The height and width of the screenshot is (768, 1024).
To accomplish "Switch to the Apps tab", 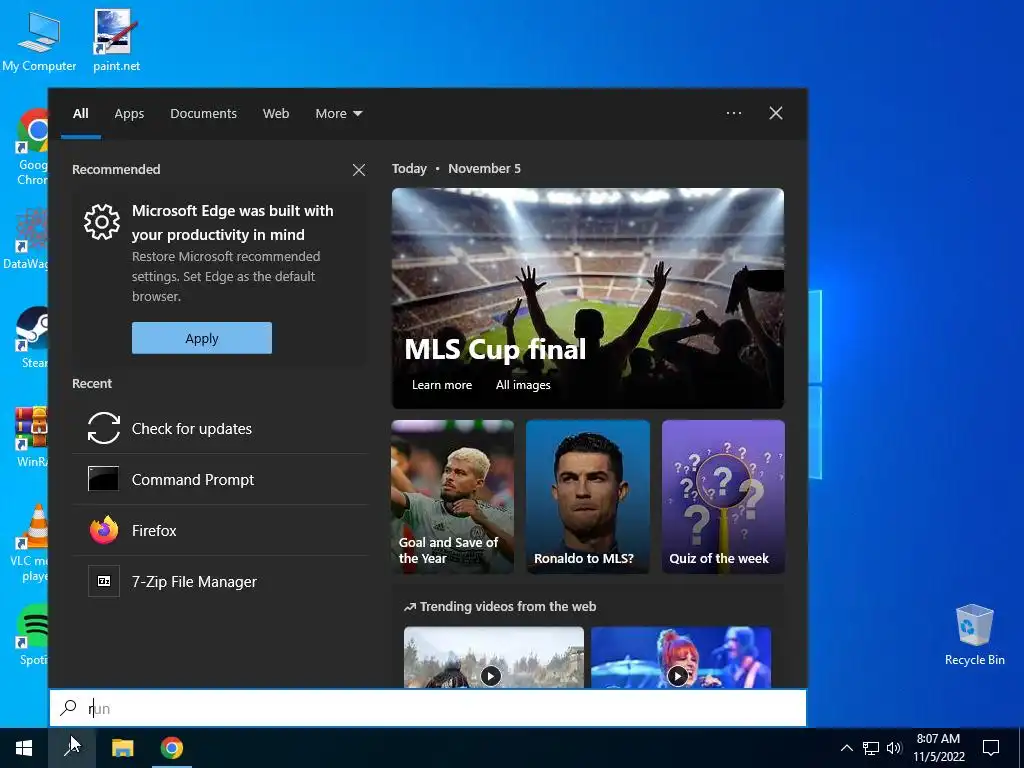I will click(x=129, y=114).
